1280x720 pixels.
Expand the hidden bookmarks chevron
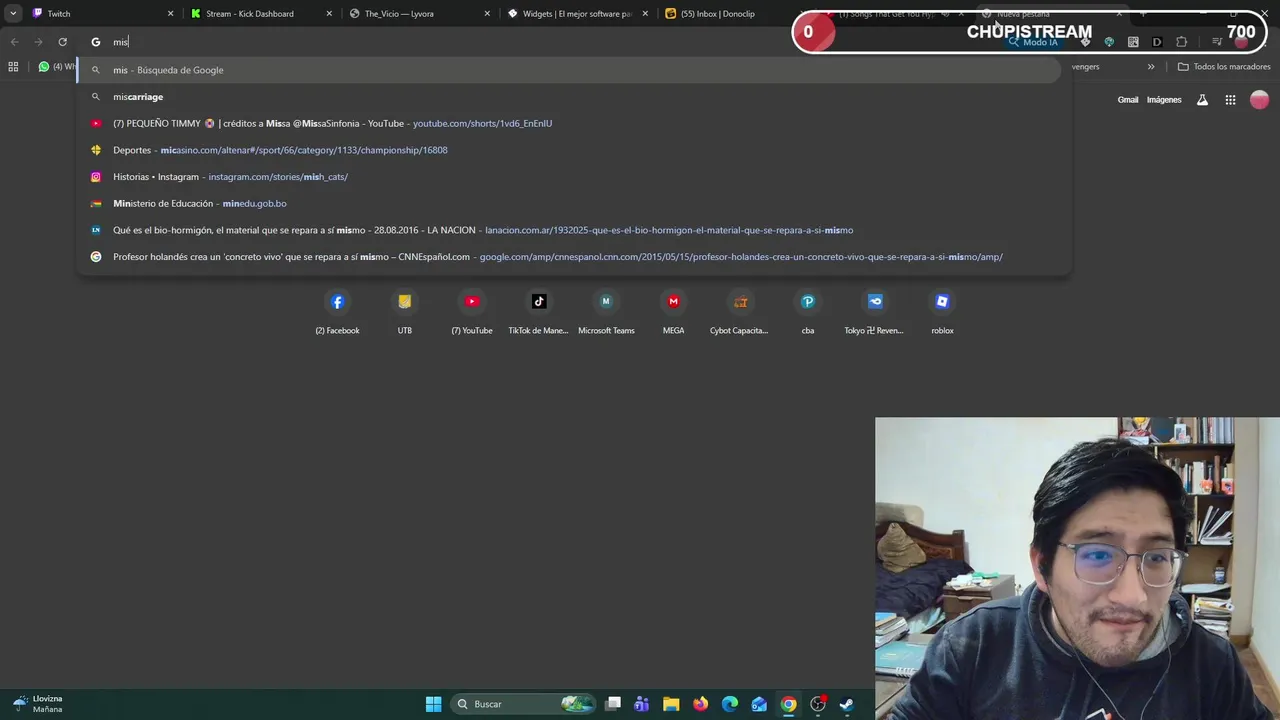[x=1151, y=67]
